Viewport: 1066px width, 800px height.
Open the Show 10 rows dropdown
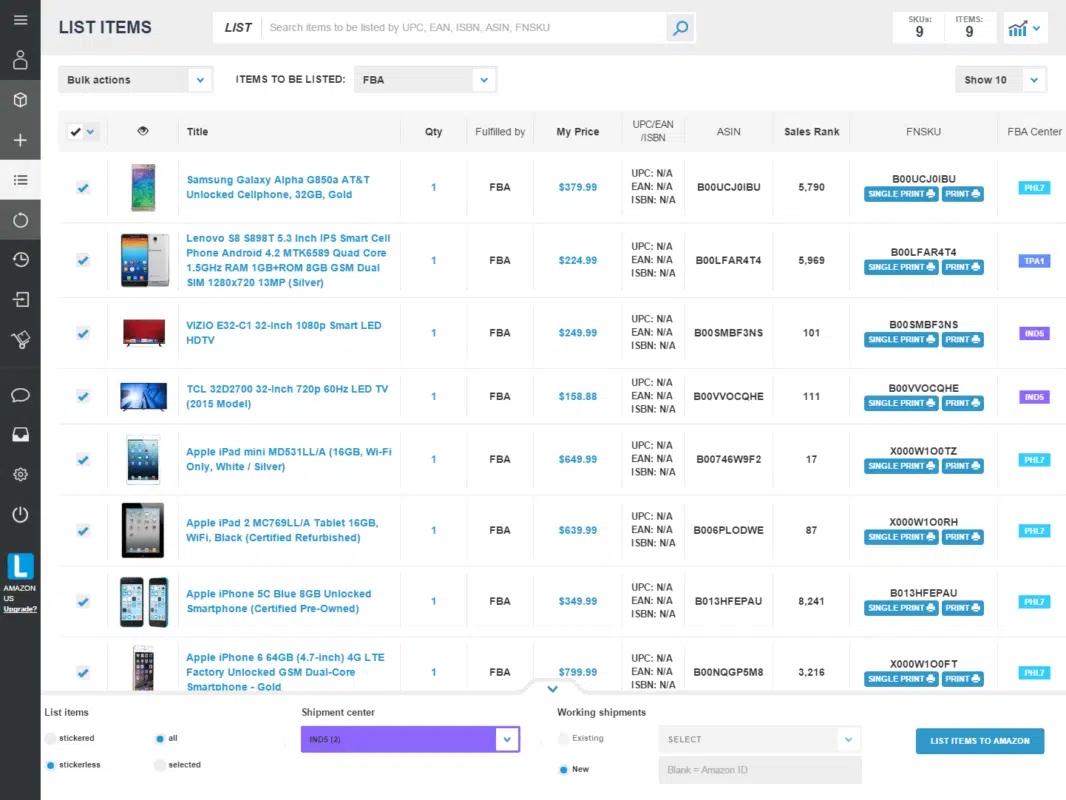(1000, 80)
